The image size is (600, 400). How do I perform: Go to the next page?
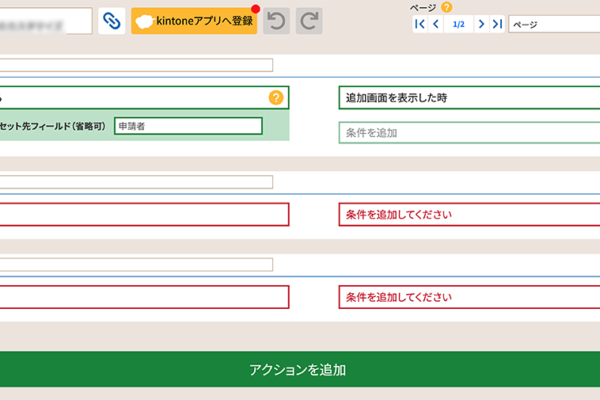(x=481, y=24)
